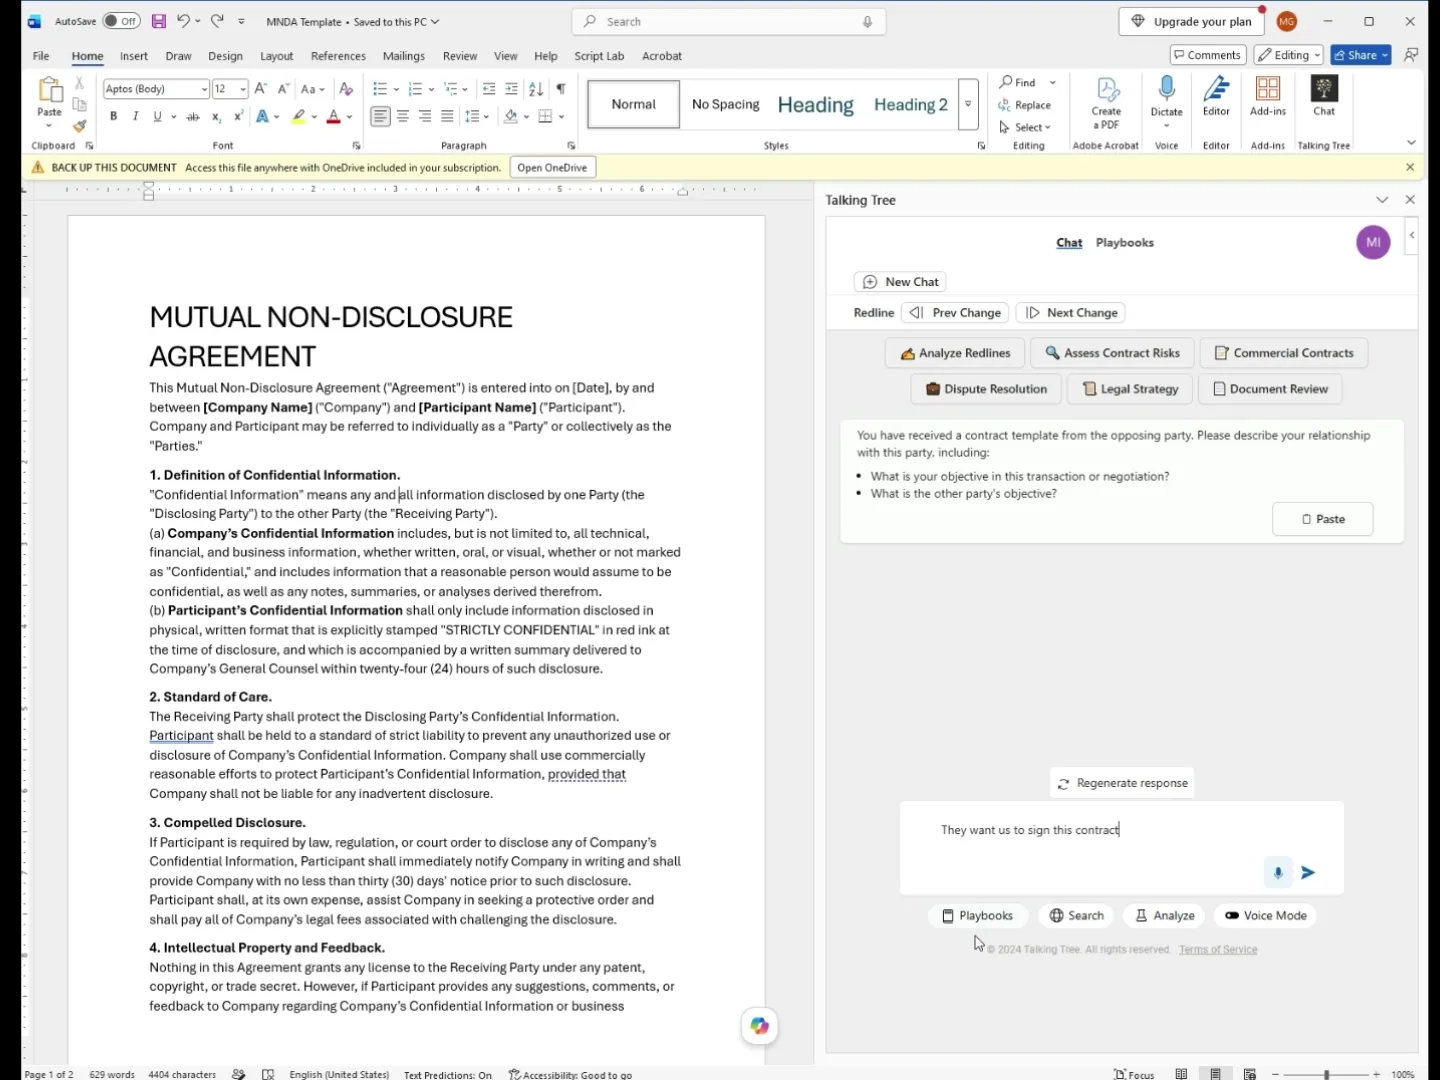This screenshot has width=1440, height=1080.
Task: Apply subscript formatting
Action: coord(216,117)
